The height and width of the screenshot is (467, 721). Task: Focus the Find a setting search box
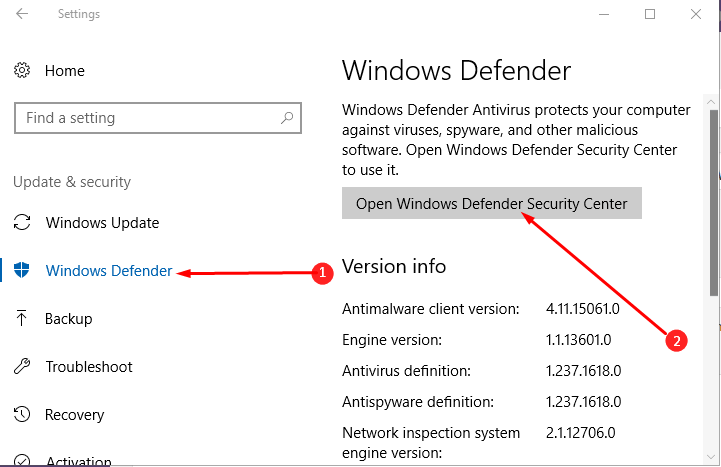tap(158, 118)
